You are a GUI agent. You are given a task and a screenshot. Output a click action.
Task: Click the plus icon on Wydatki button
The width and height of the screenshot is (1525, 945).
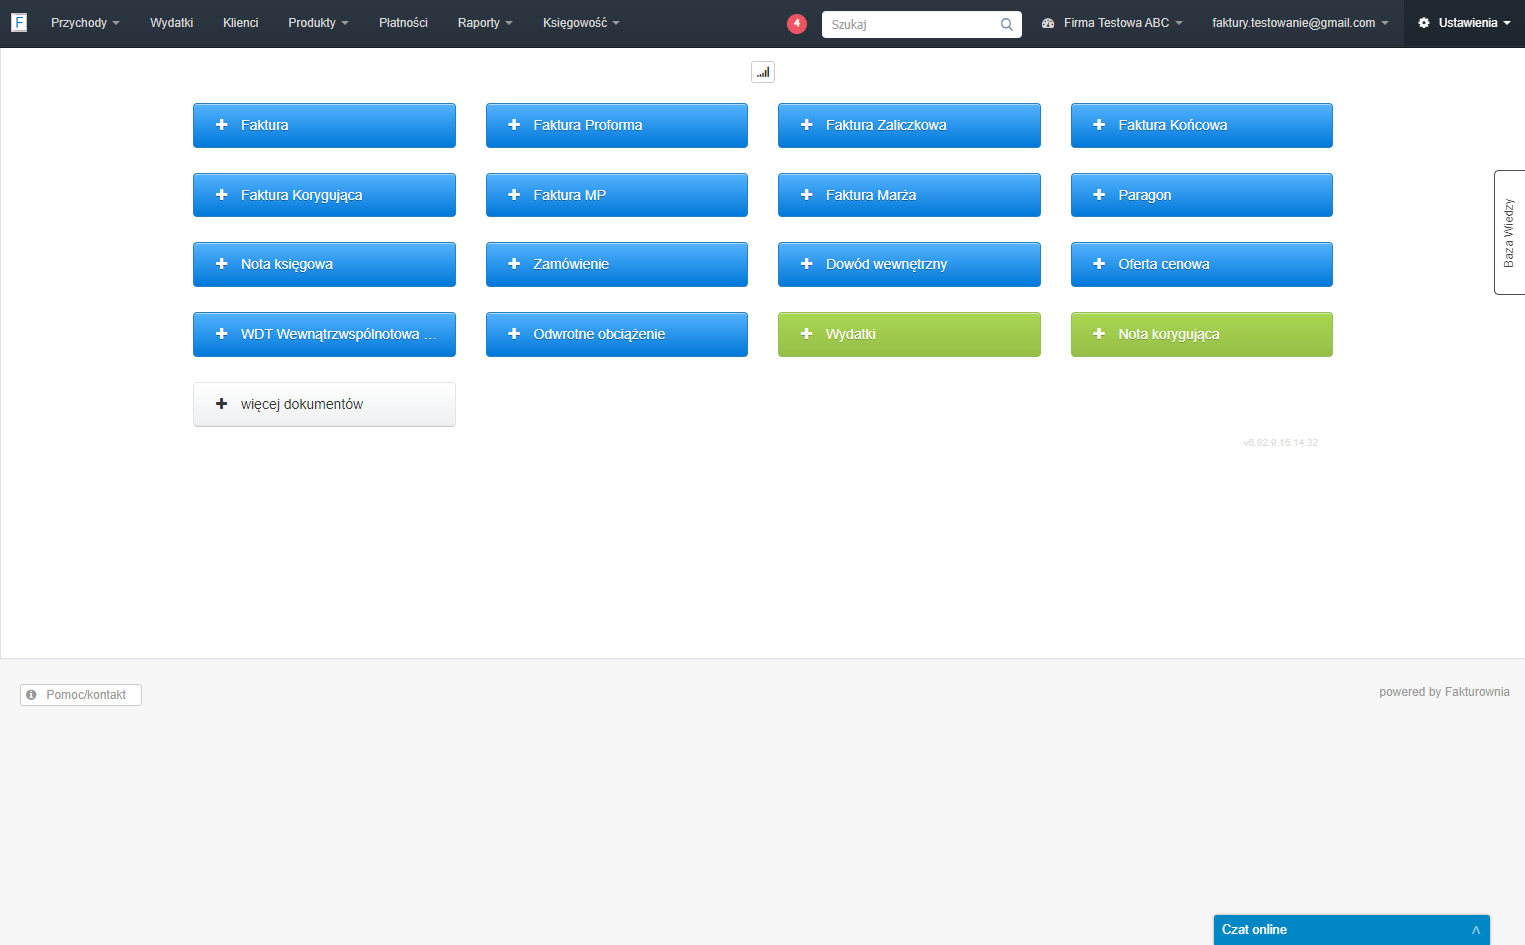pyautogui.click(x=807, y=334)
